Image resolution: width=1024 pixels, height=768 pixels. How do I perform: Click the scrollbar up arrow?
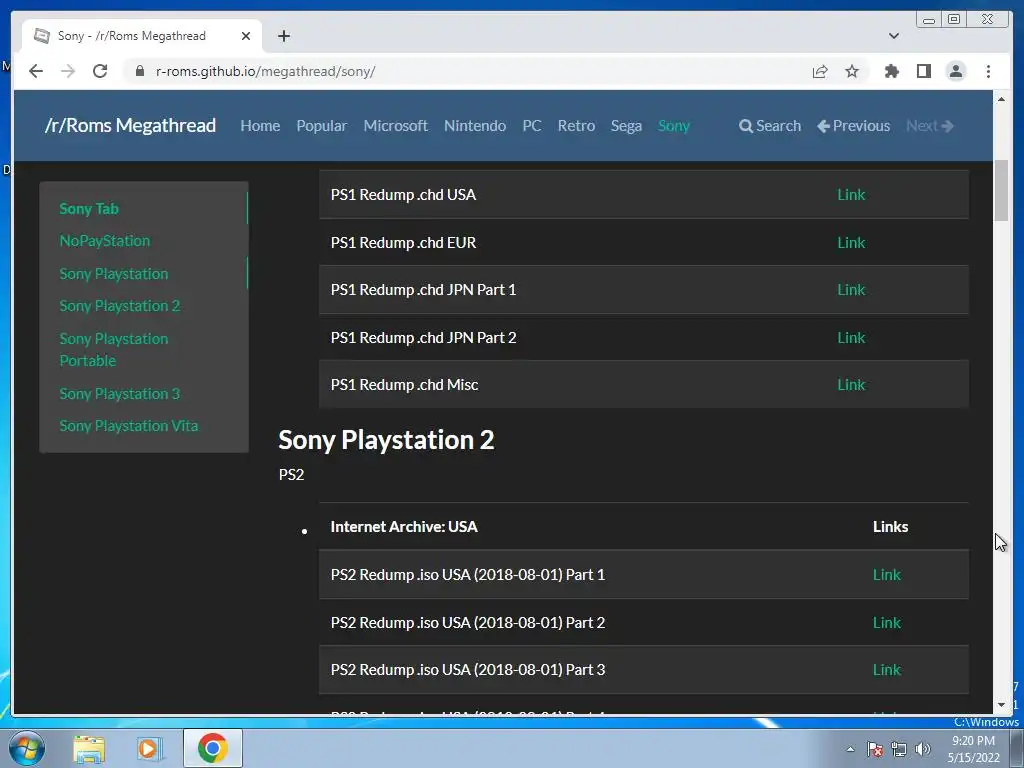(1001, 99)
